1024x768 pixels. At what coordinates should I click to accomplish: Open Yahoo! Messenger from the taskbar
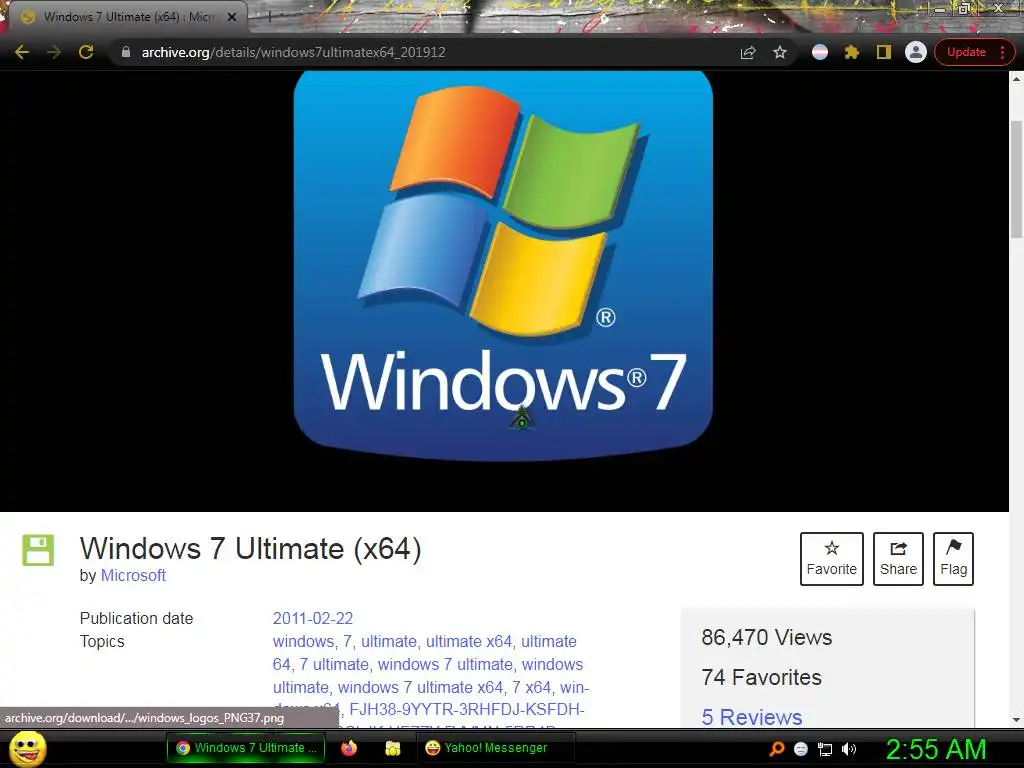pos(494,748)
